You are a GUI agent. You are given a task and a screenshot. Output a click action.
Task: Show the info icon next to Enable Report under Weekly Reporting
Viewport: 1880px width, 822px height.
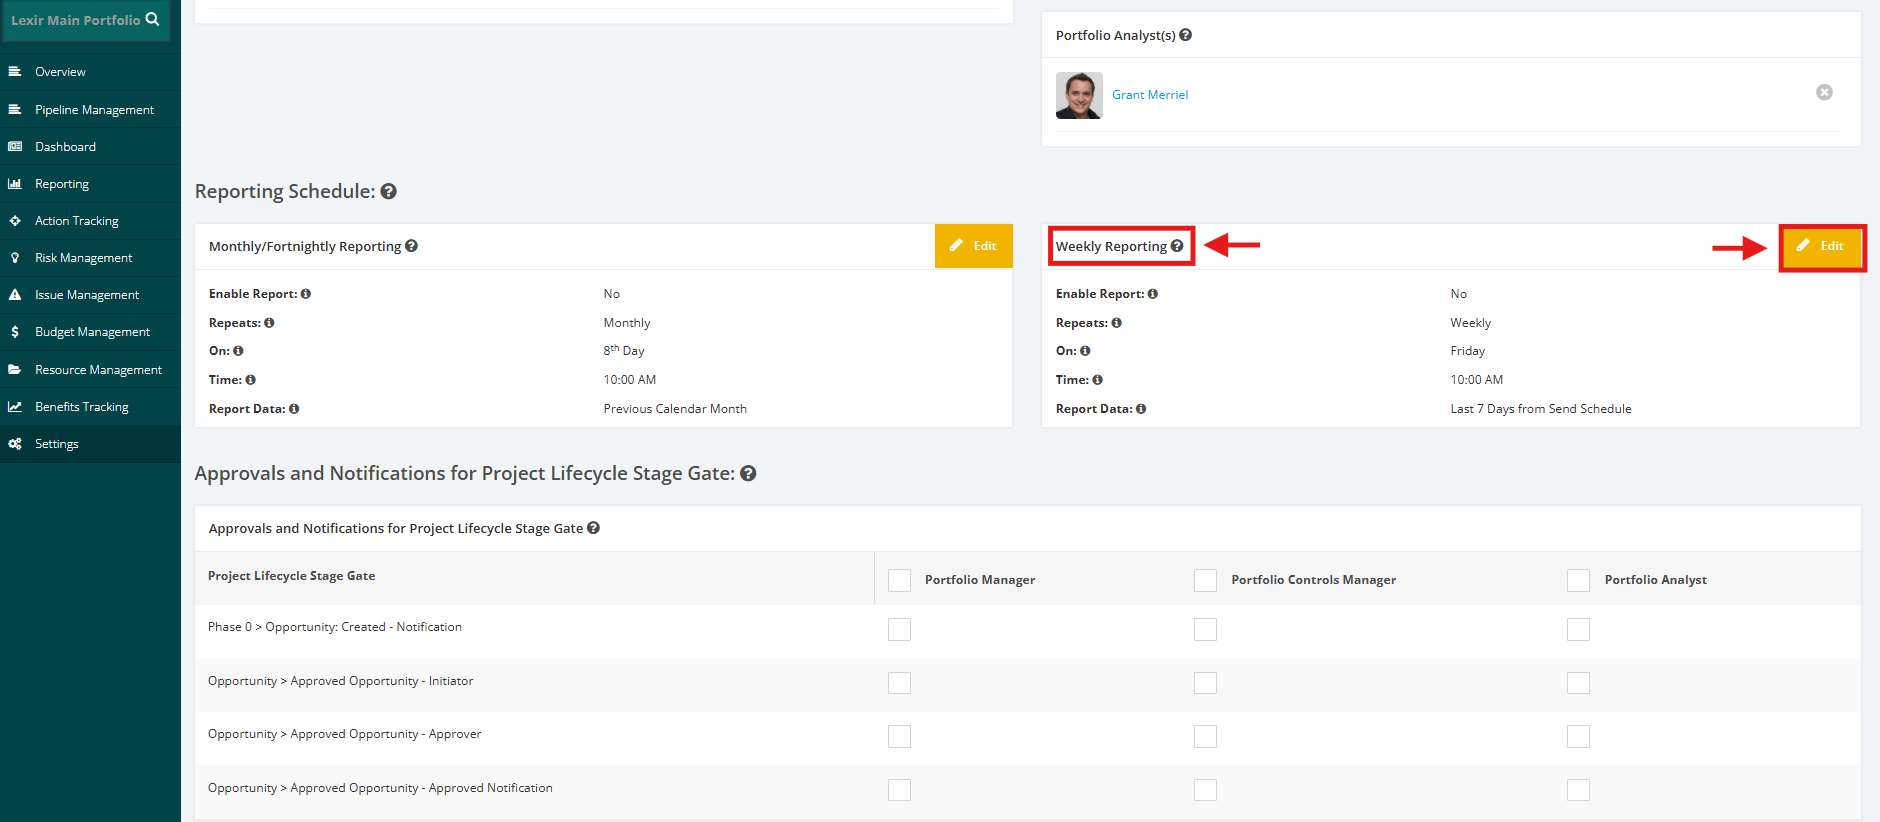1153,294
